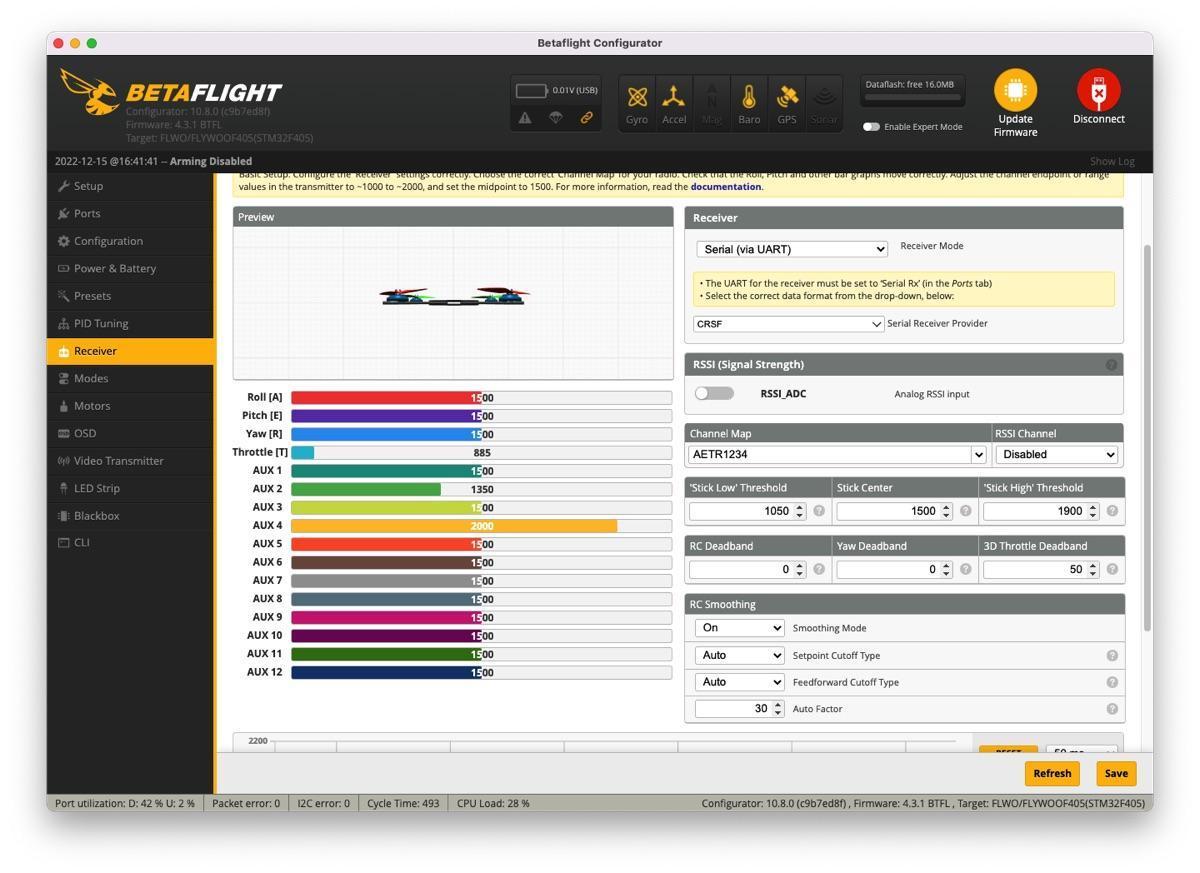Screen dimensions: 1200x873
Task: Click the Roll [A] channel bar
Action: click(x=481, y=398)
